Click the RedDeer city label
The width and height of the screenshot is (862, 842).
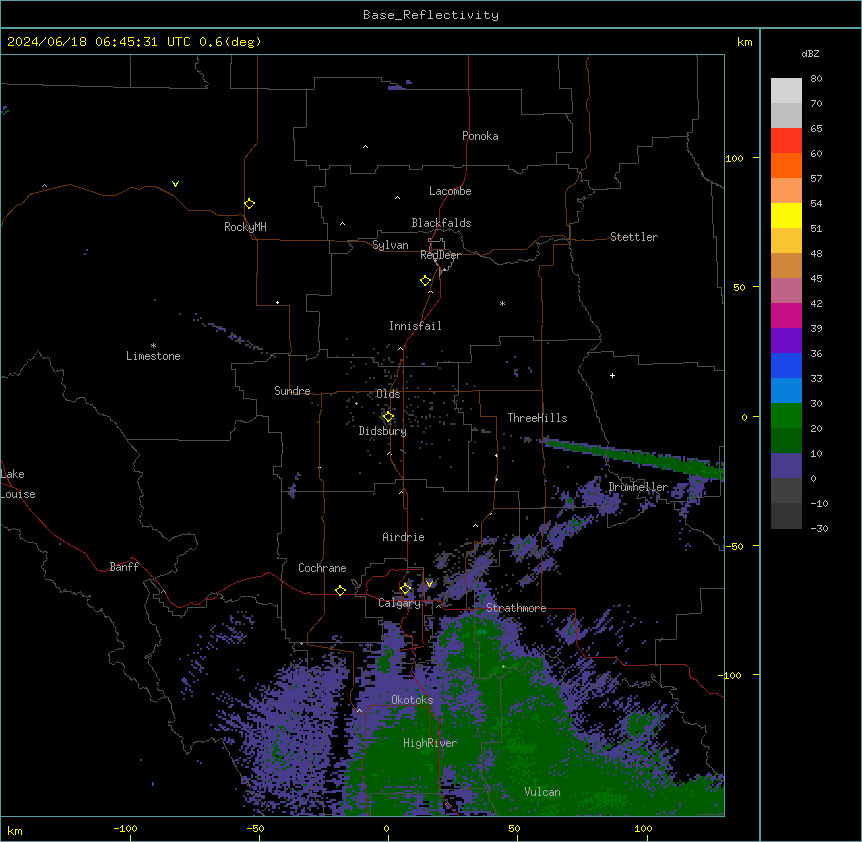click(x=440, y=255)
